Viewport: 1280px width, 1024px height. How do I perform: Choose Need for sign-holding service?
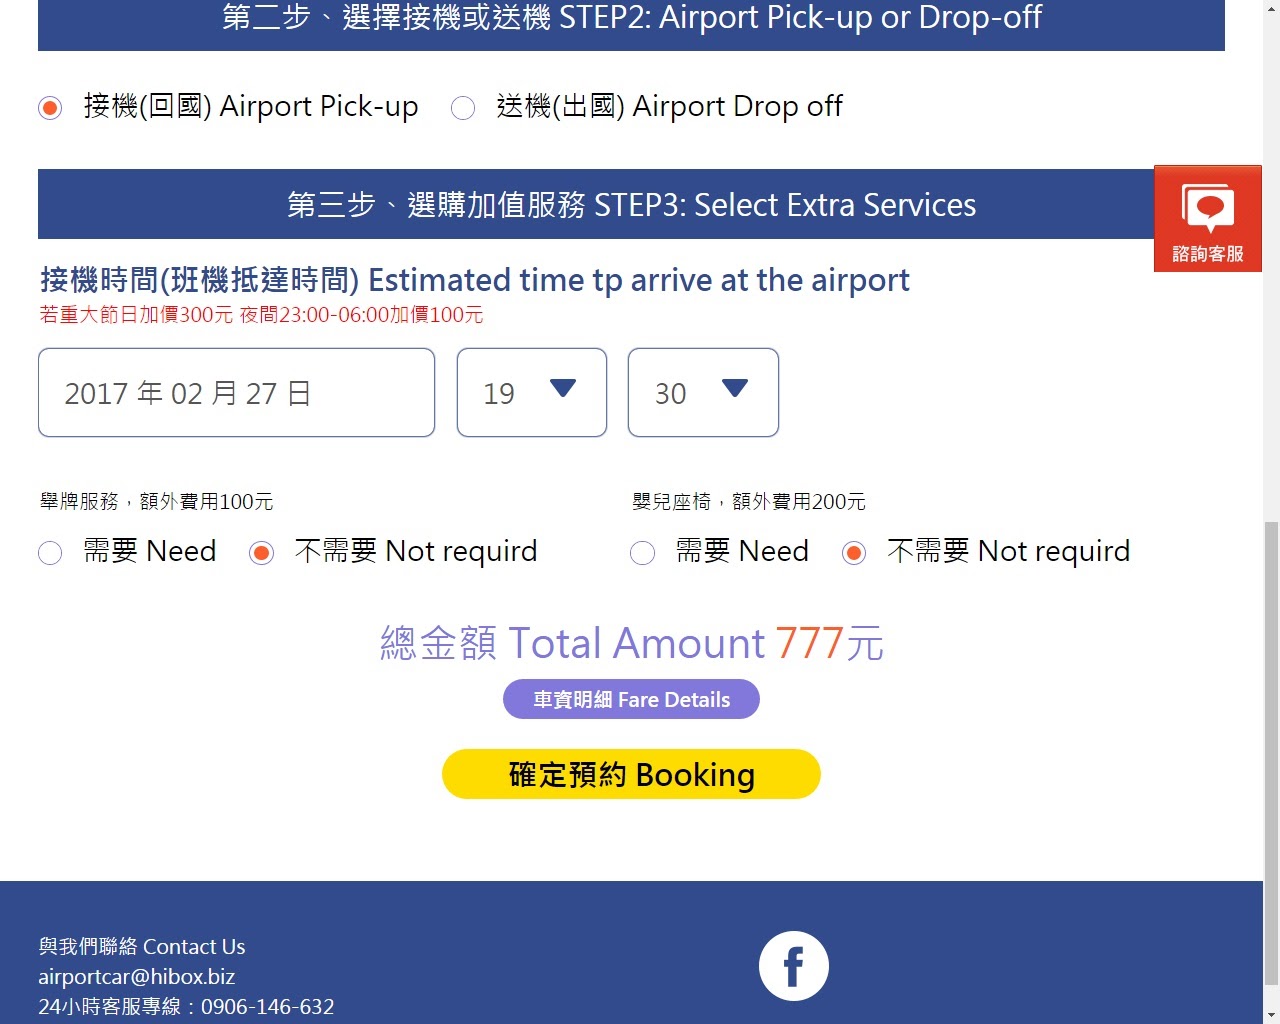(x=50, y=552)
